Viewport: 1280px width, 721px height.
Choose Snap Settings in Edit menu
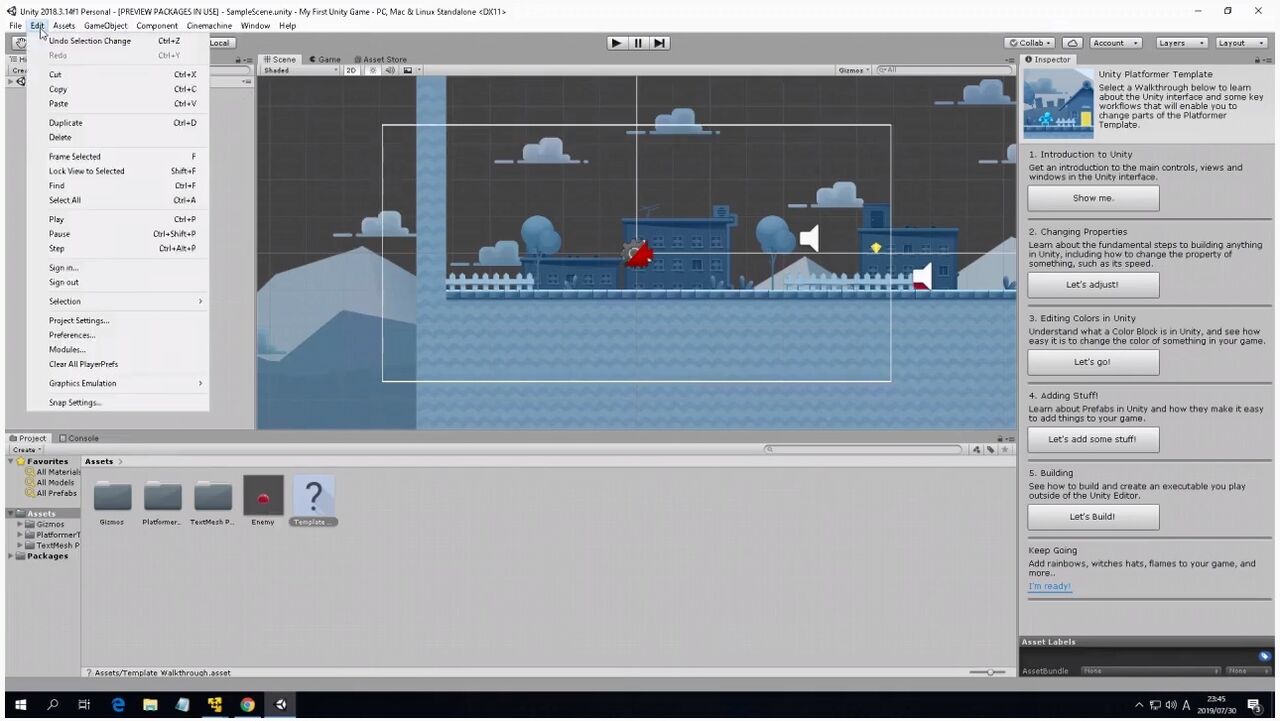coord(118,403)
